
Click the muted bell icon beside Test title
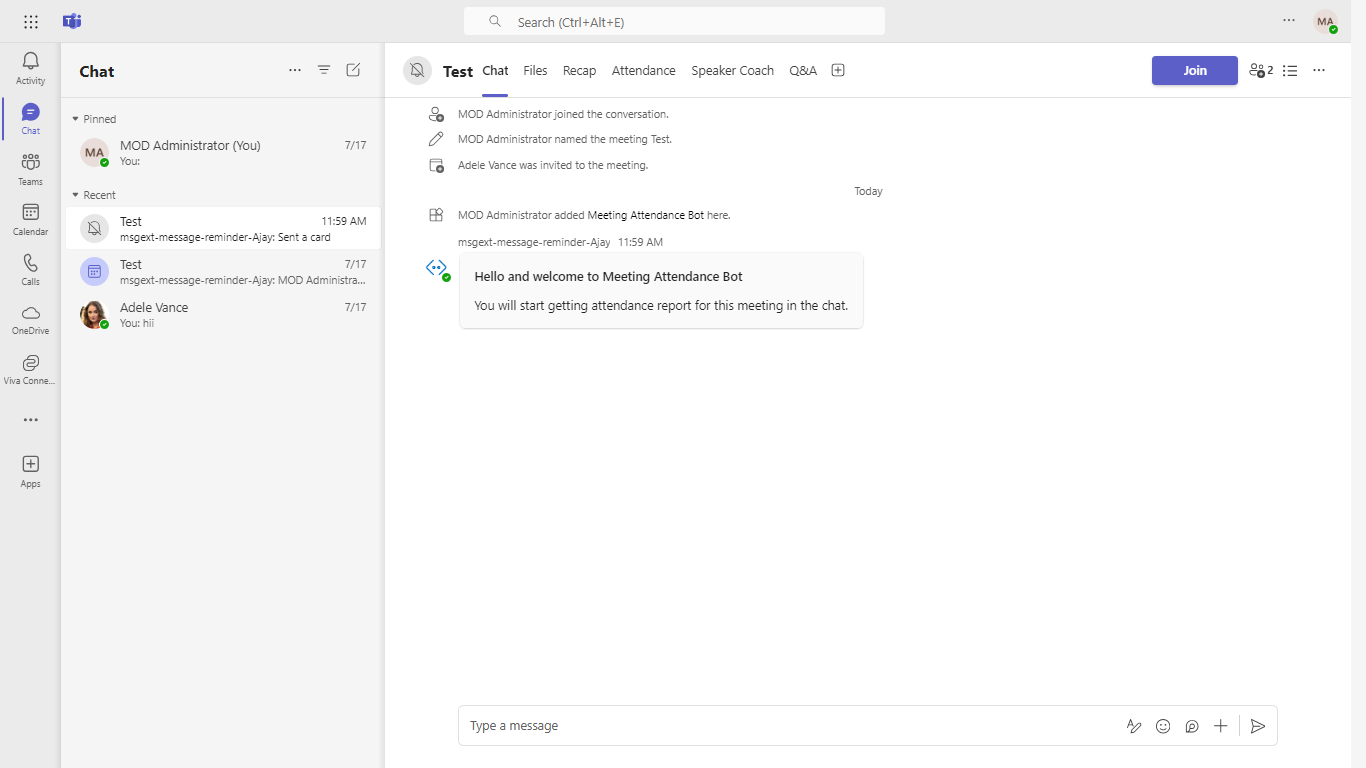tap(418, 70)
